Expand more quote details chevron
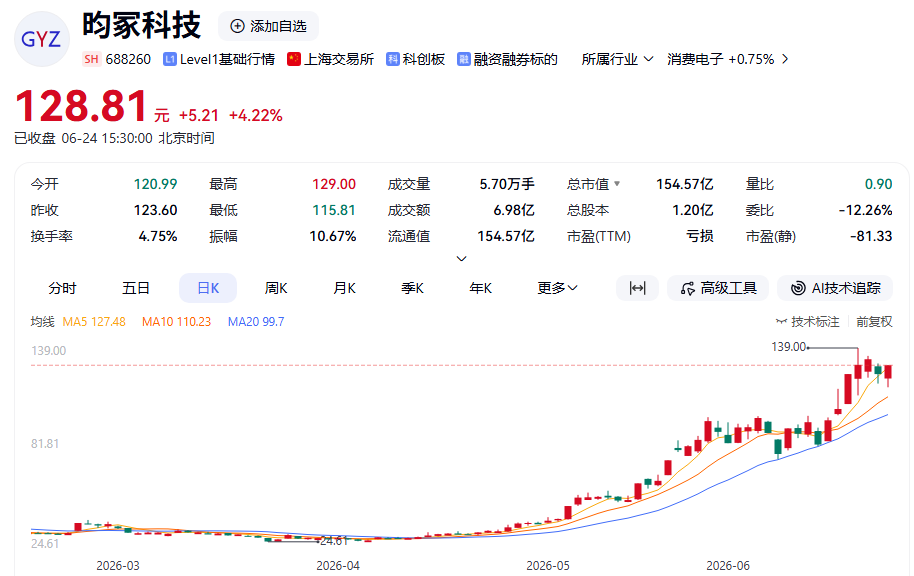Screen dimensions: 914x576 click(x=461, y=258)
